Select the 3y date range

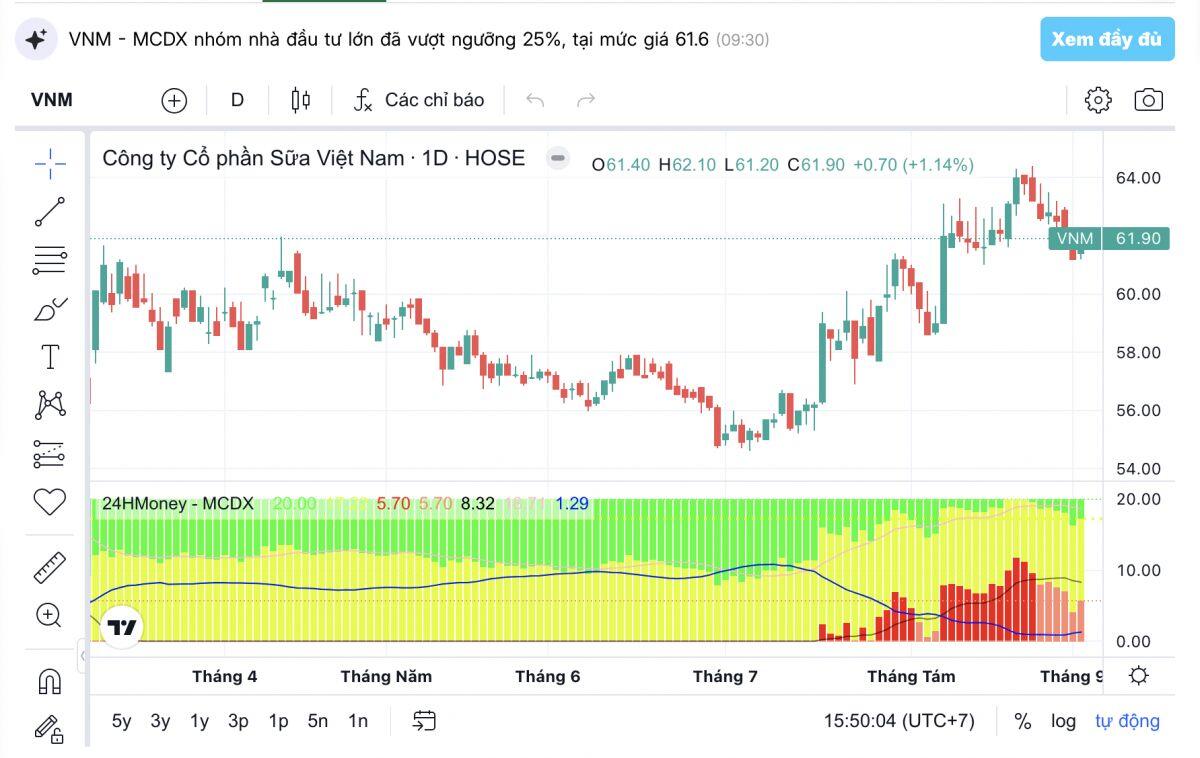[x=160, y=721]
